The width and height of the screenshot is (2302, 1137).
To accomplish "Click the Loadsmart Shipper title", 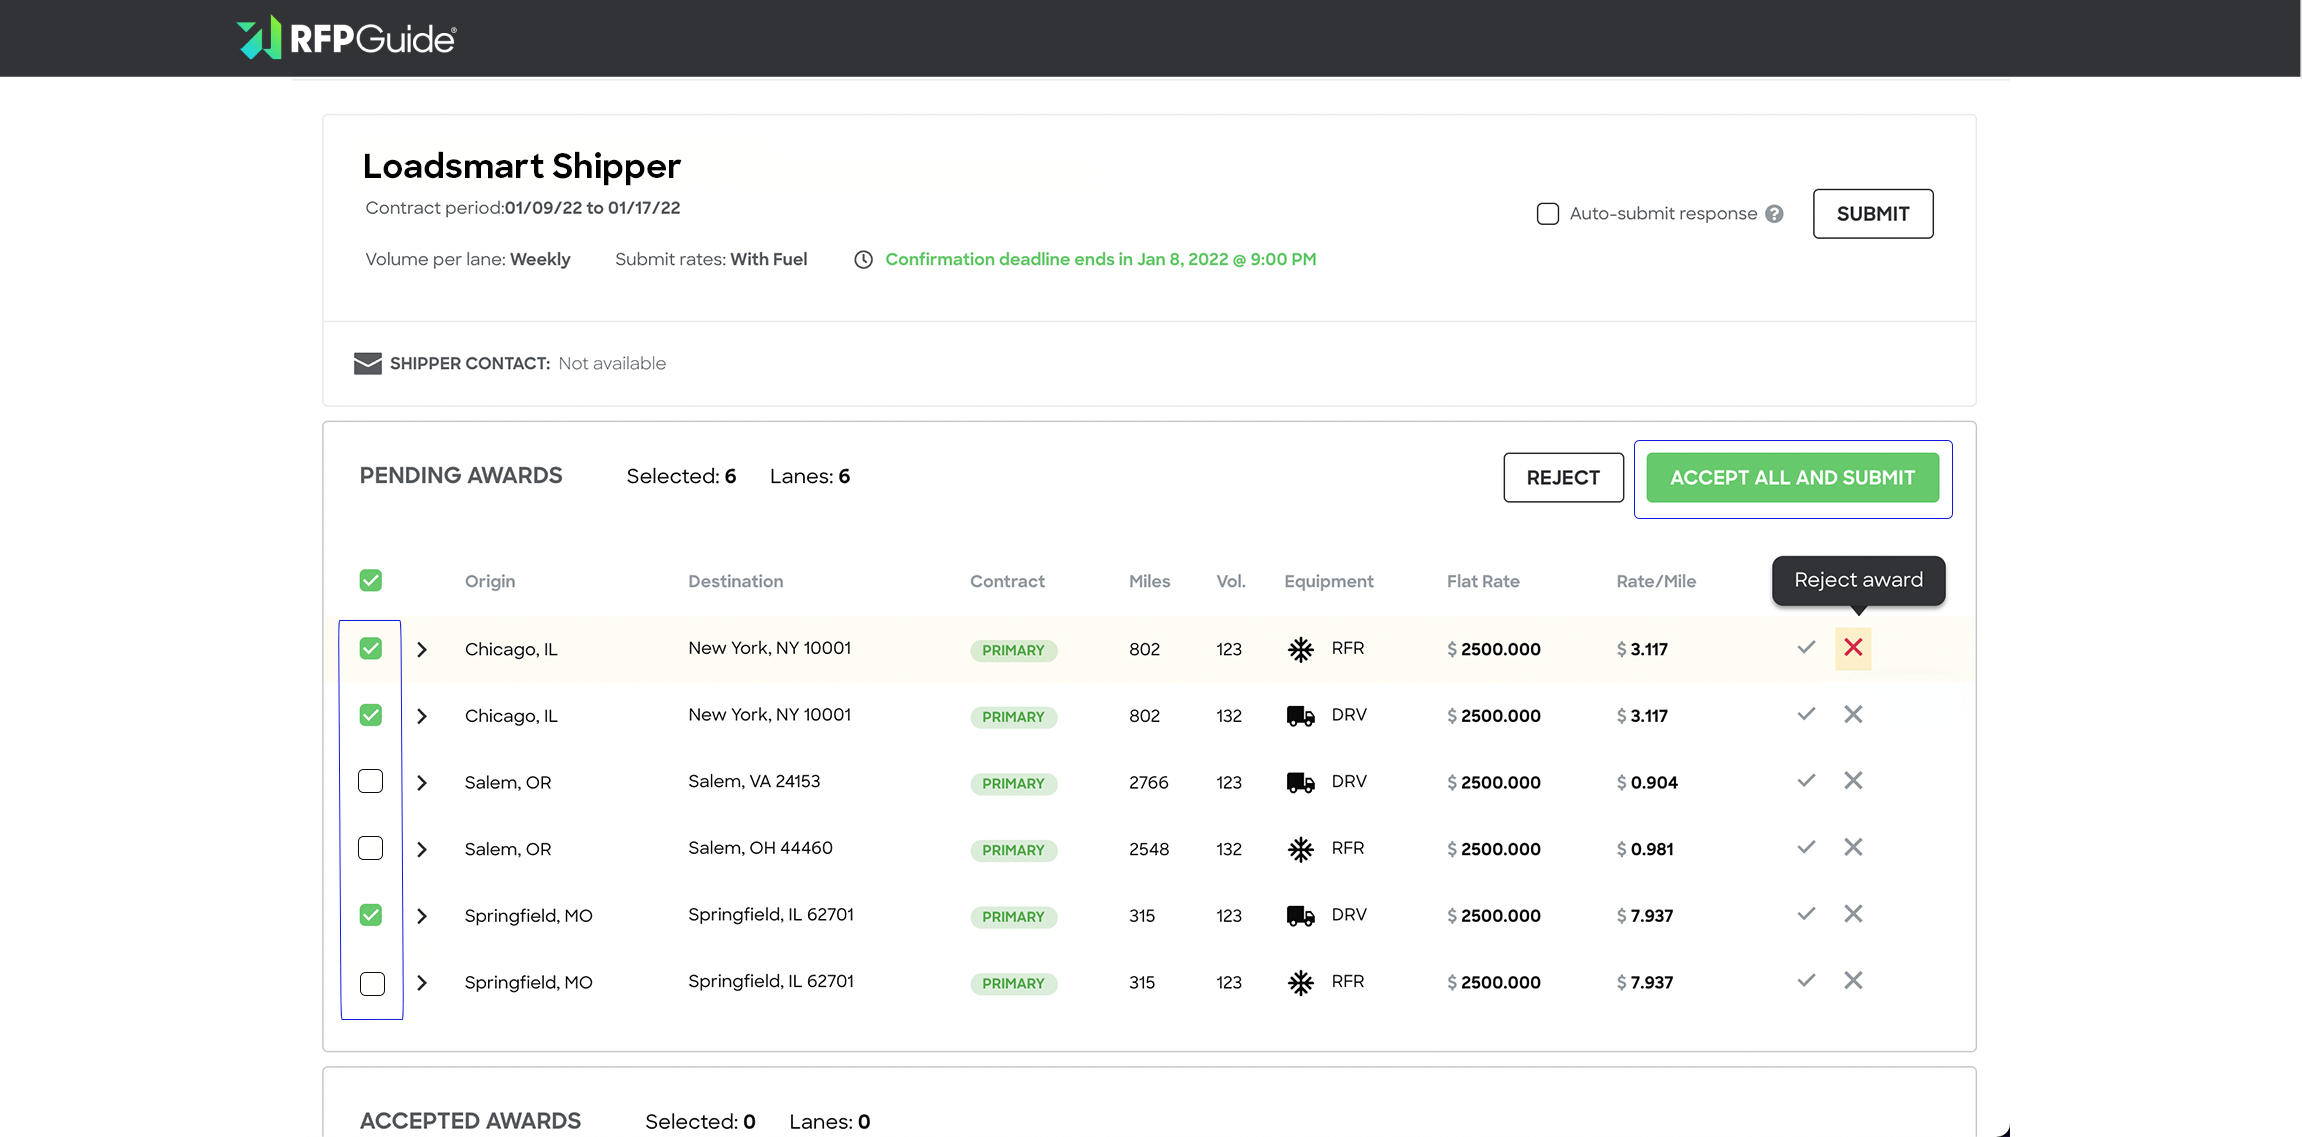I will 522,166.
